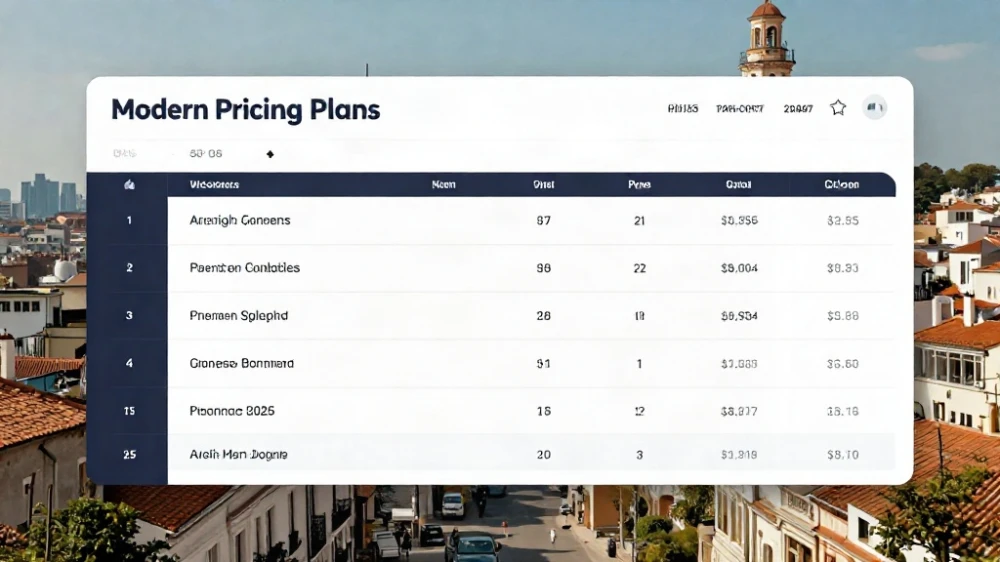Select the second tab left of diamond icon
This screenshot has width=1000, height=562.
205,154
